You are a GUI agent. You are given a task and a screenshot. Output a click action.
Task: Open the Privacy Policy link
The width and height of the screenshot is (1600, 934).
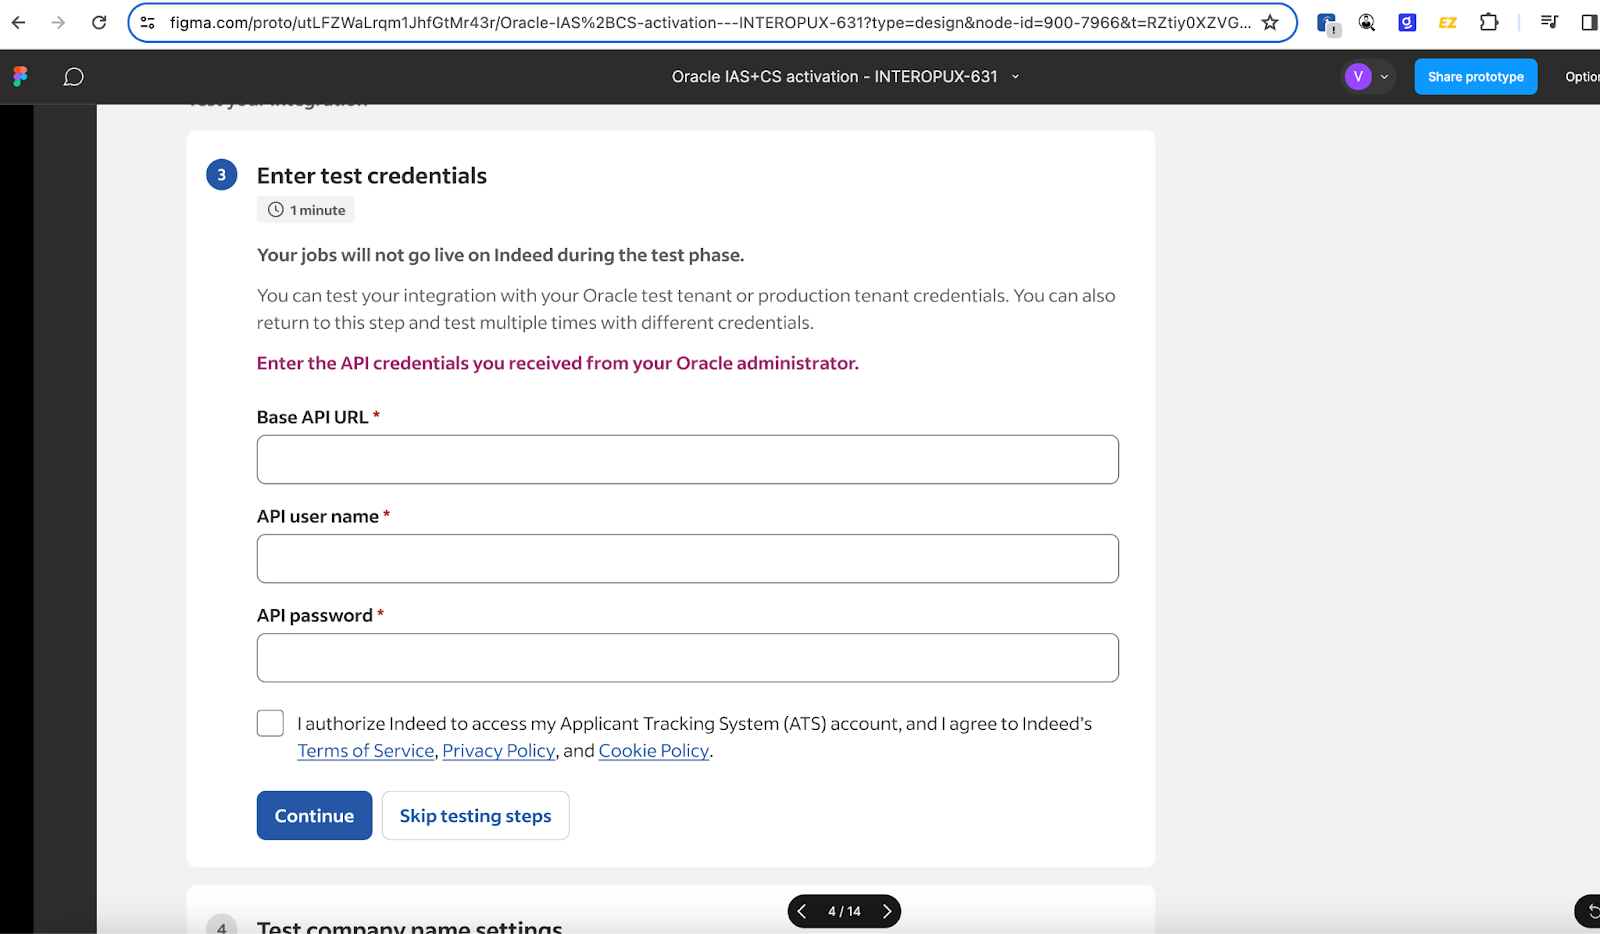click(x=498, y=751)
